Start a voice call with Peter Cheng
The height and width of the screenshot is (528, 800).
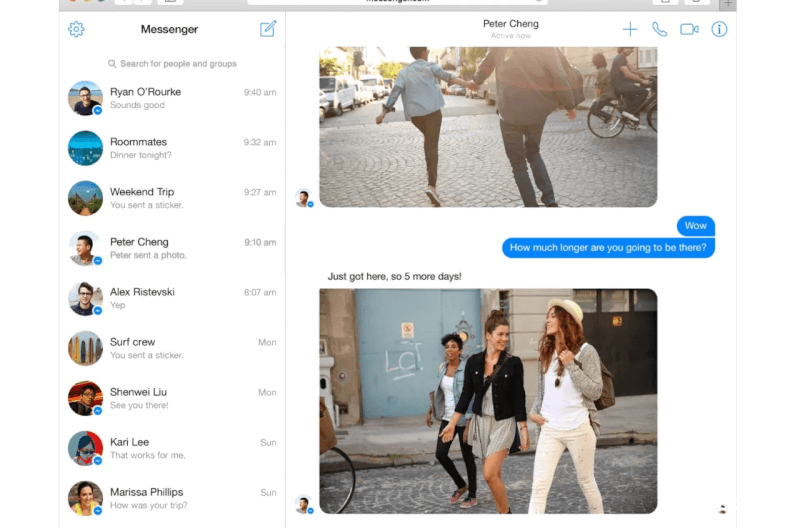point(659,29)
